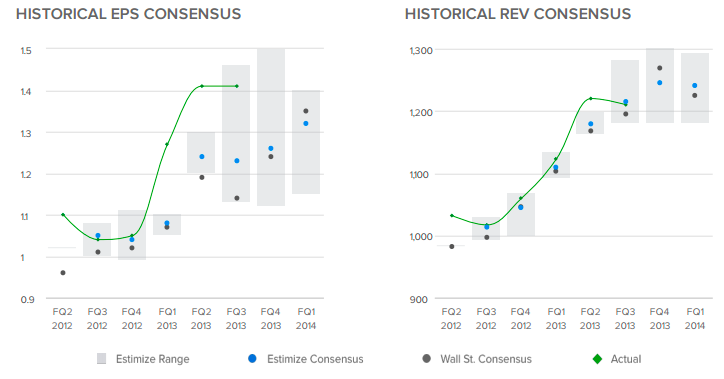Click FQ2 2013 actual green point in EPS chart

[x=202, y=86]
